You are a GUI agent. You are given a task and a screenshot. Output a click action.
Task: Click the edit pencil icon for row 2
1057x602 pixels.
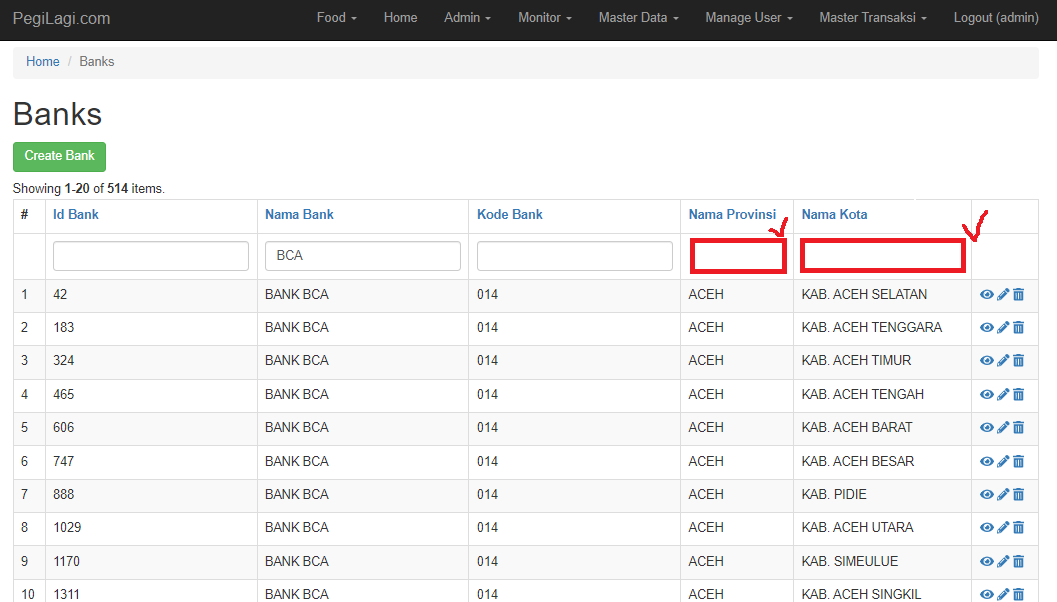tap(1003, 328)
